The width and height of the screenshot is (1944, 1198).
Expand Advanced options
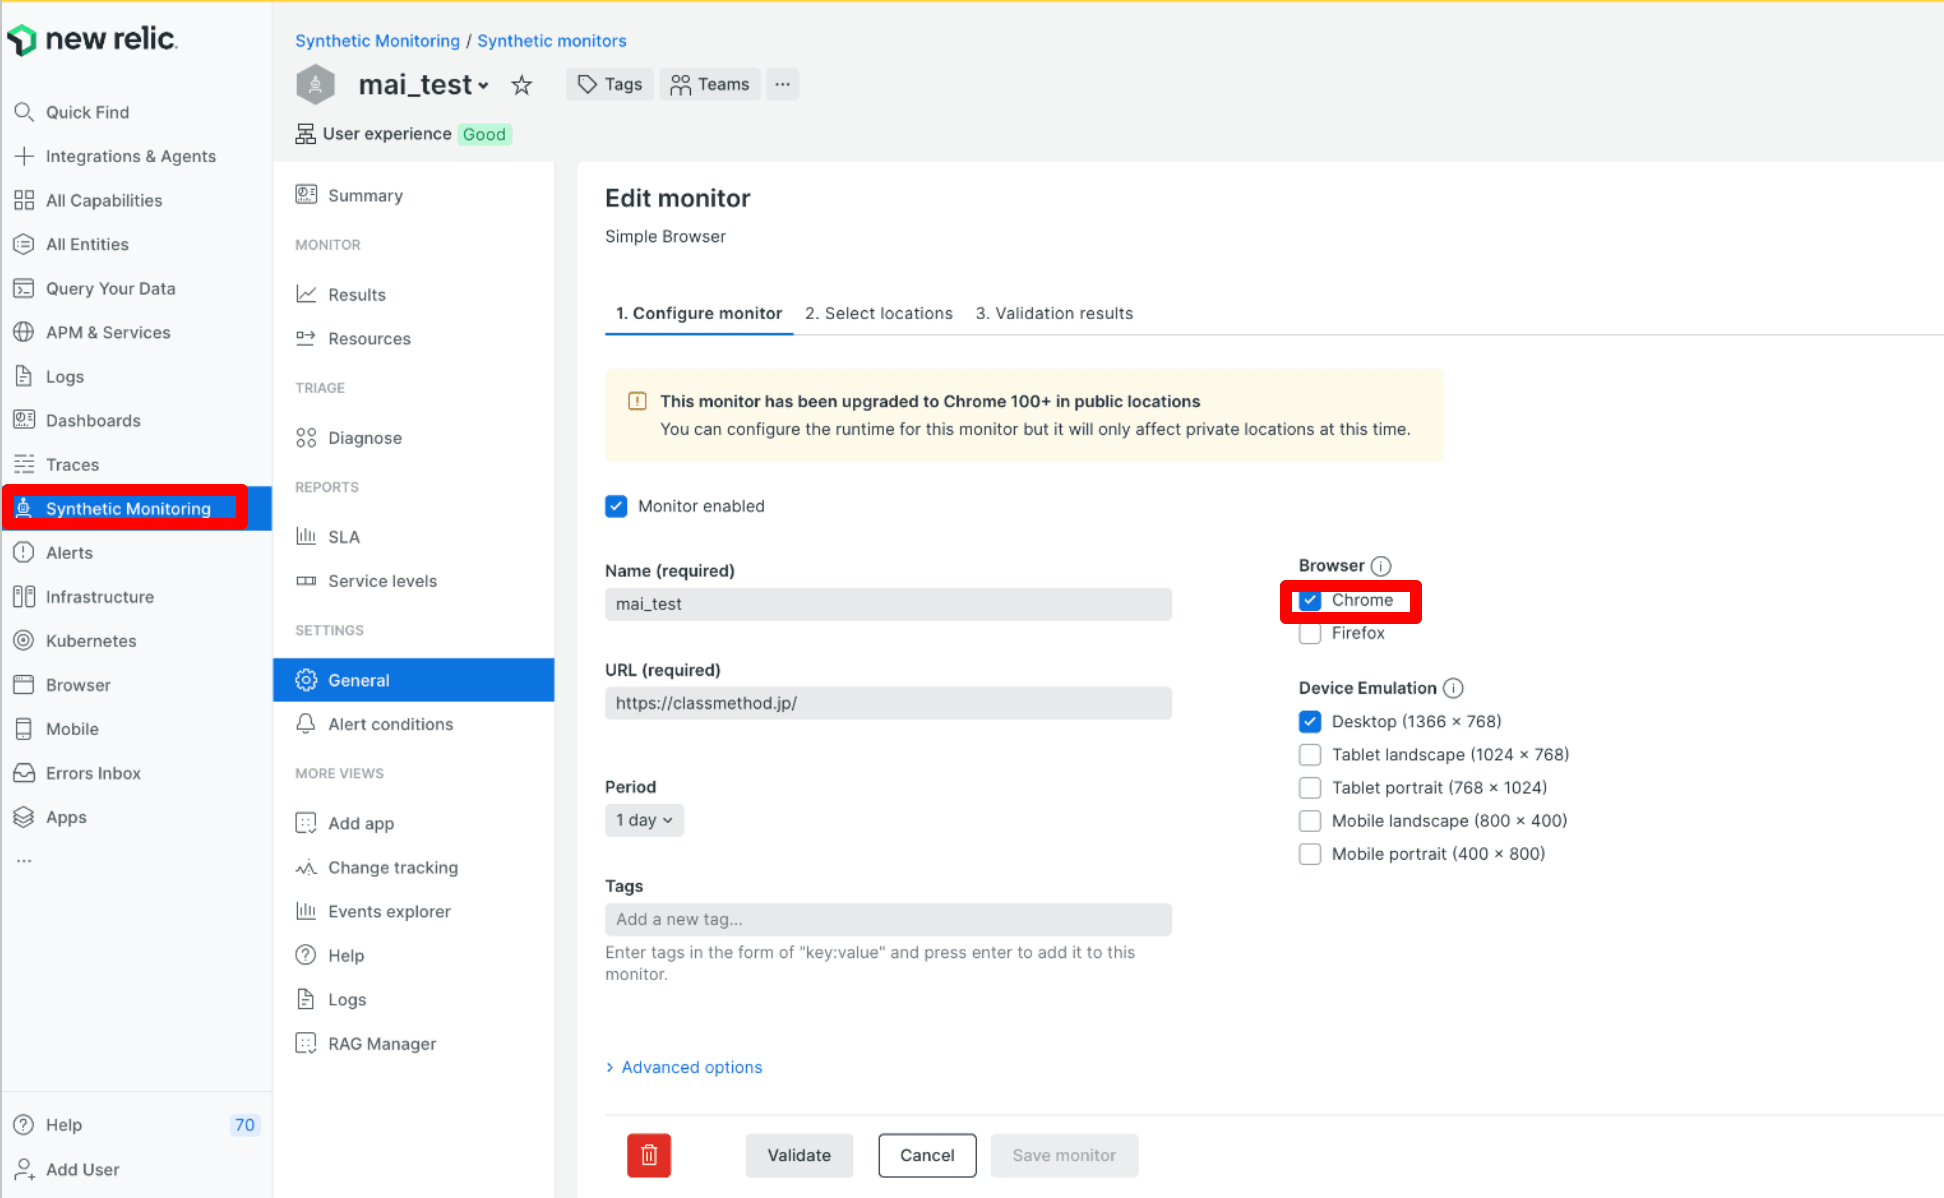[x=684, y=1067]
